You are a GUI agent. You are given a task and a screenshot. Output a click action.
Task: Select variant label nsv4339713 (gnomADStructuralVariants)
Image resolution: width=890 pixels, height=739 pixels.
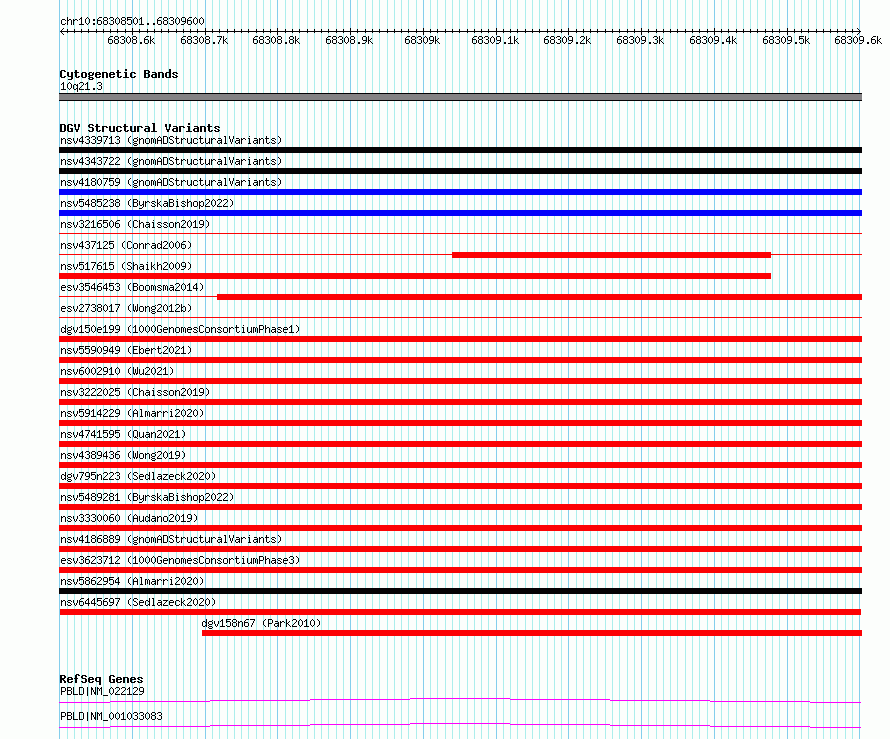[171, 140]
